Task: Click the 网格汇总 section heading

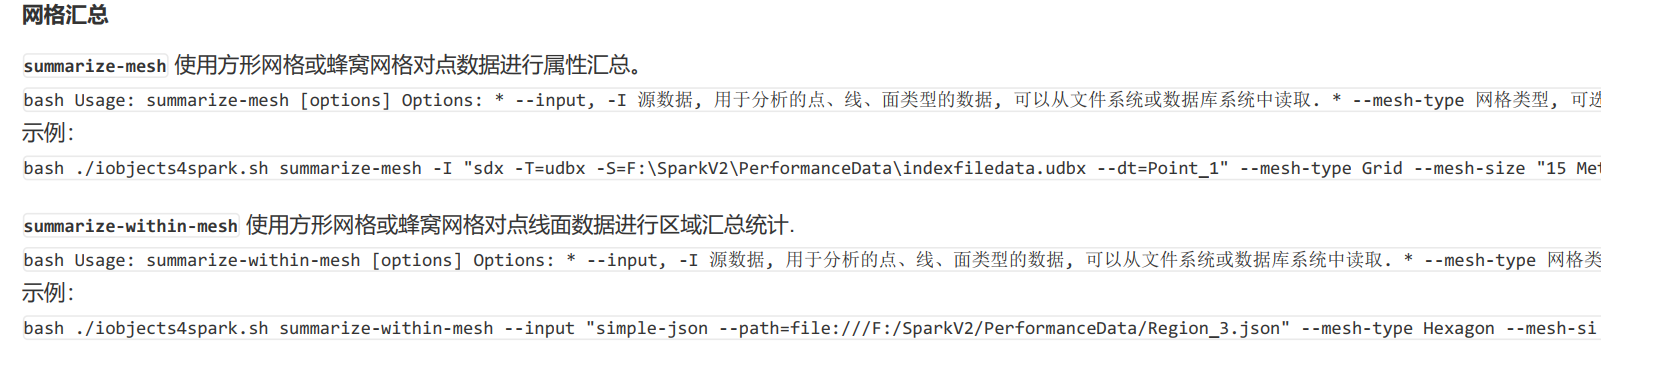Action: [65, 15]
